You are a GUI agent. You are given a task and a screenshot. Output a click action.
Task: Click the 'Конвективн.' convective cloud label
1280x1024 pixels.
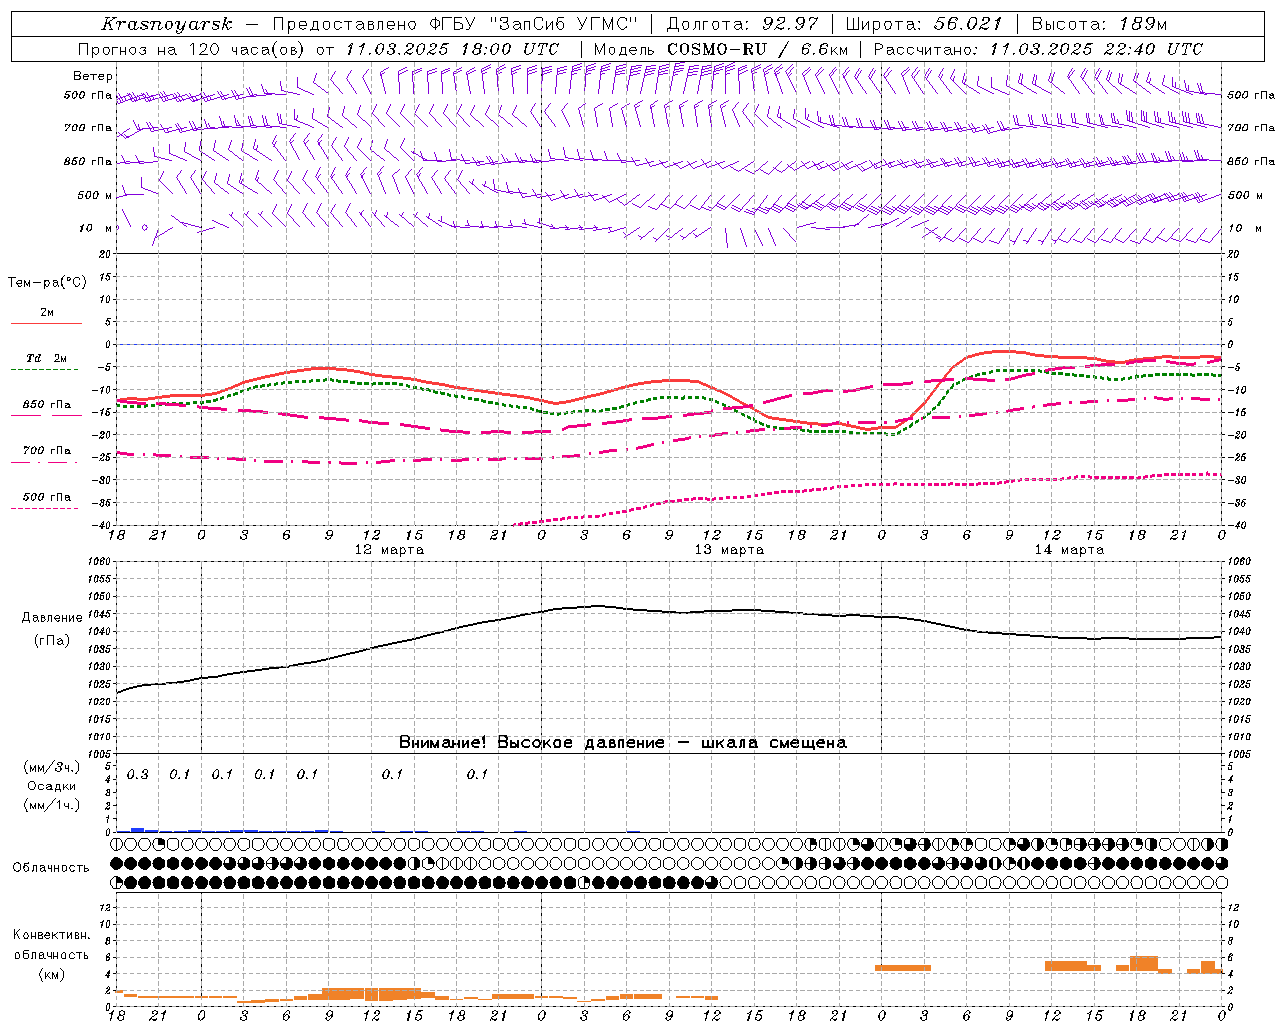(x=51, y=935)
